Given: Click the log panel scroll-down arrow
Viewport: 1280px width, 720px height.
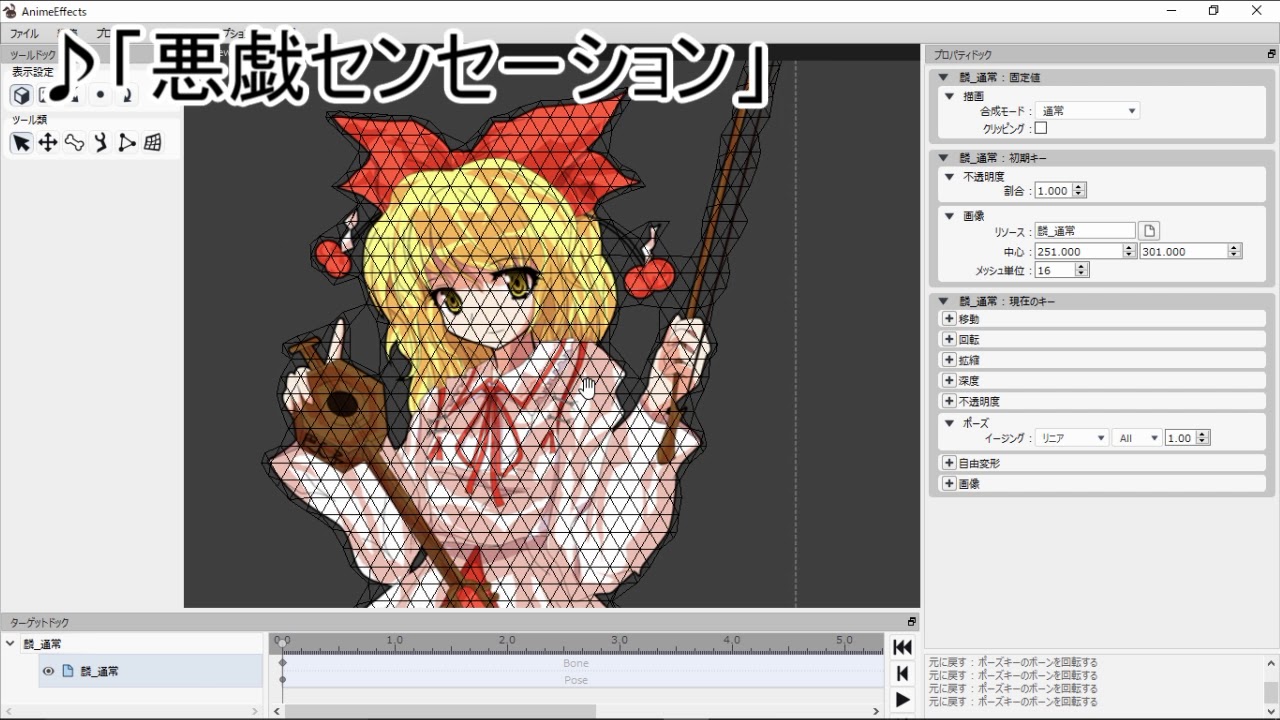Looking at the screenshot, I should coord(1271,711).
